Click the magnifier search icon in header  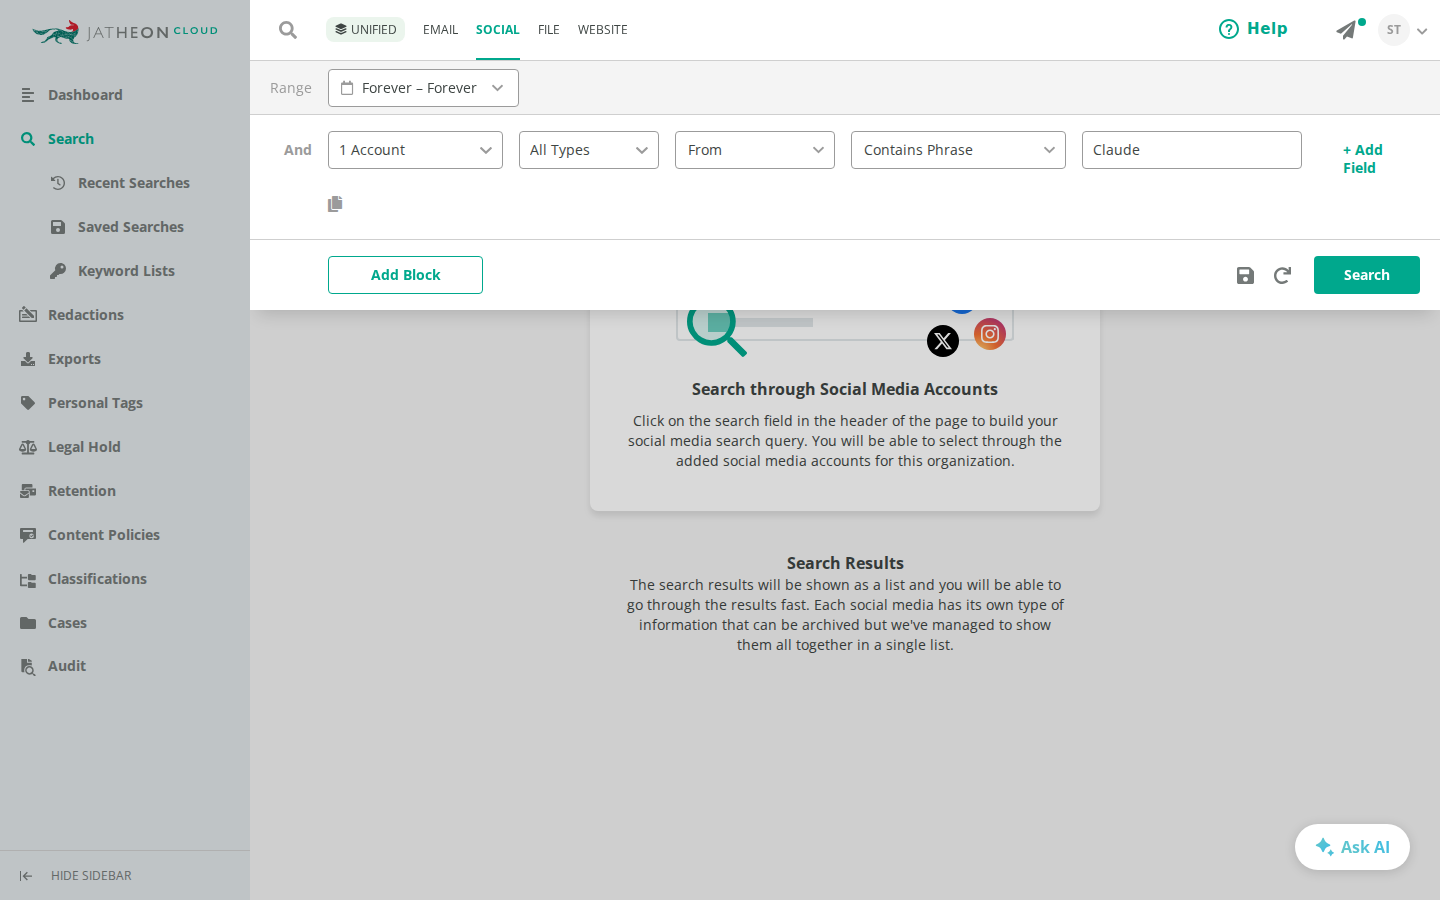[288, 30]
